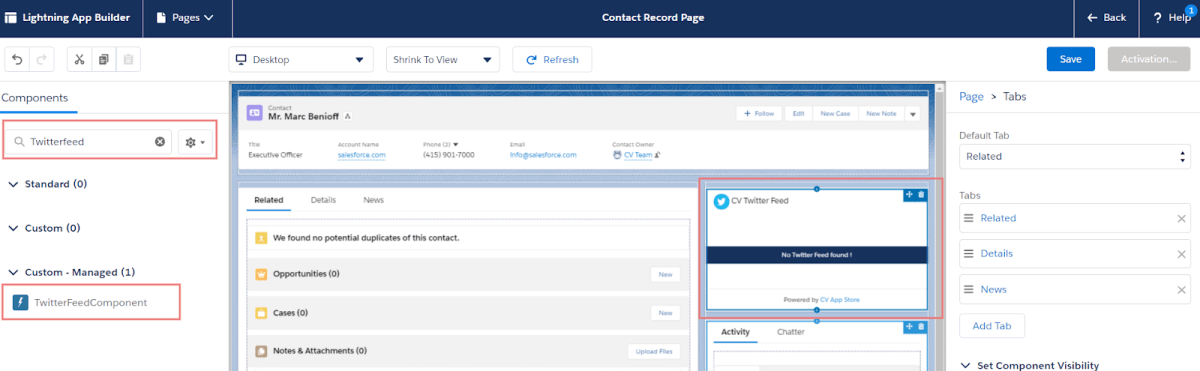Undo the last change
1200x371 pixels.
[18, 60]
